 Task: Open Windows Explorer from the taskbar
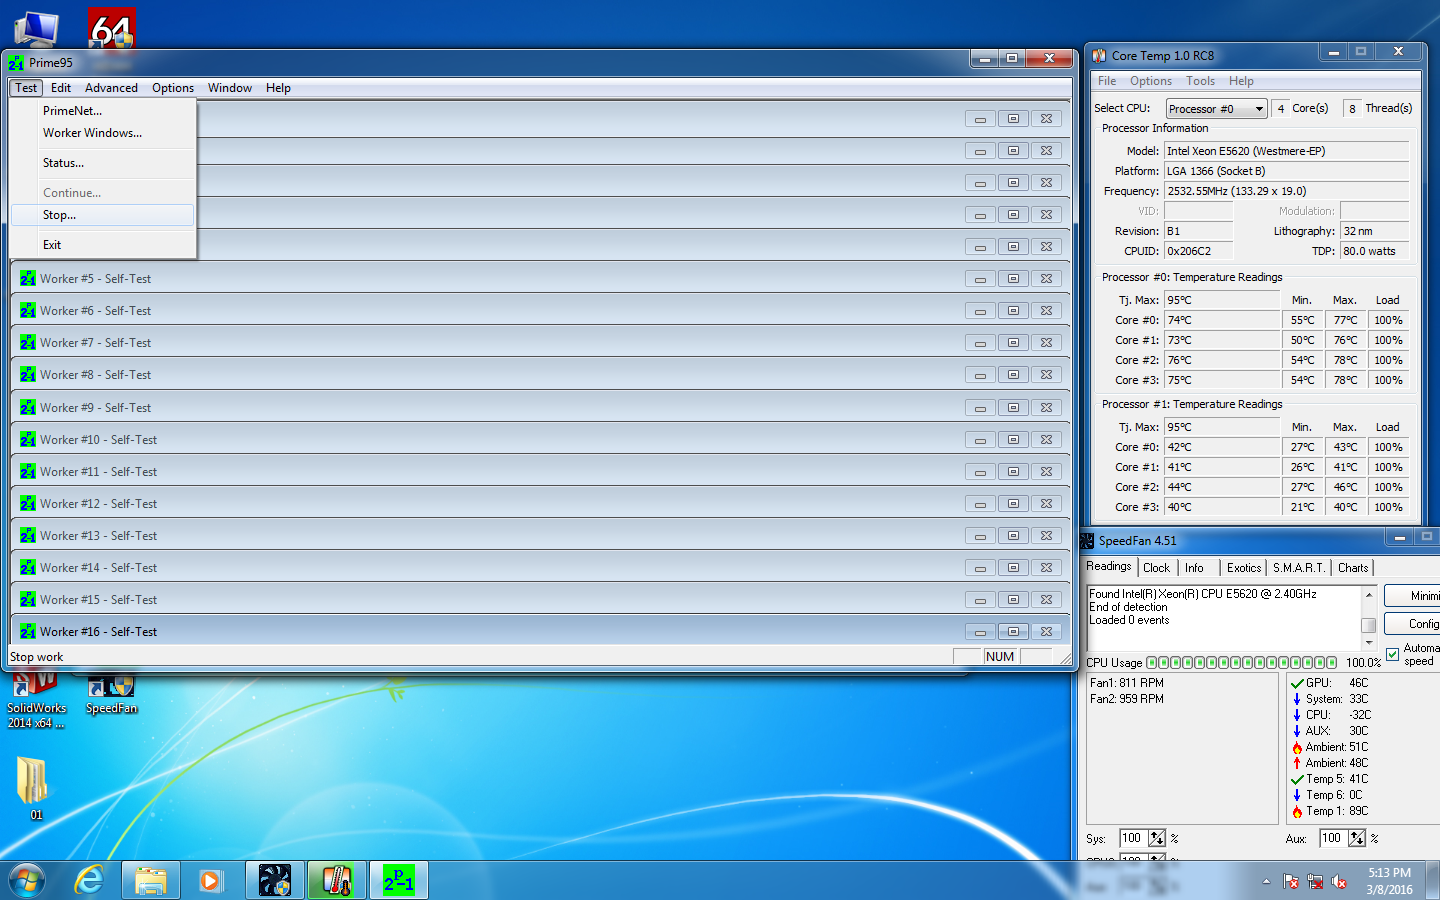[150, 880]
